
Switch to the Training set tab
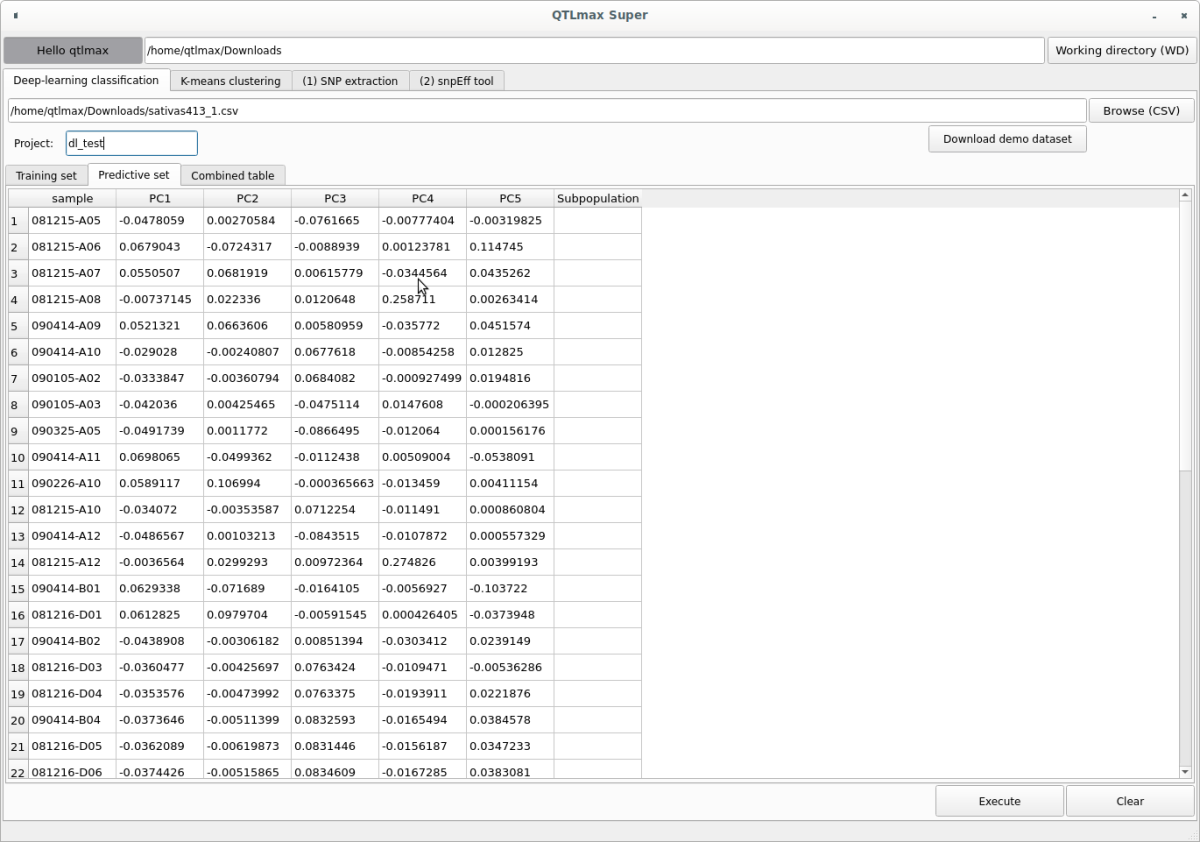click(46, 176)
